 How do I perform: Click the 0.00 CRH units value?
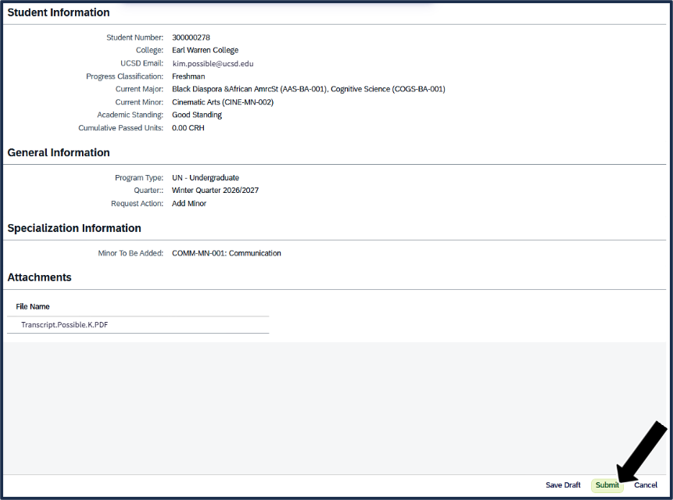188,128
